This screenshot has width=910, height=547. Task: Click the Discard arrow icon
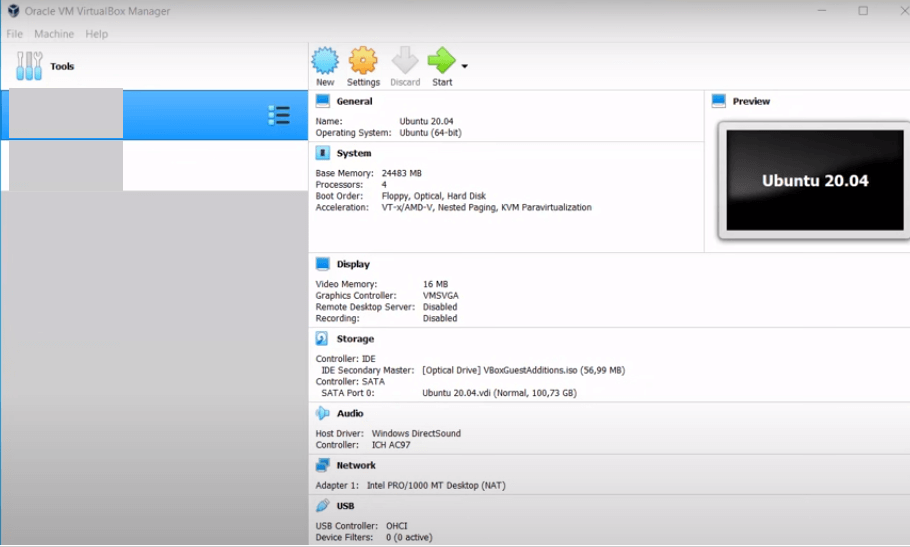click(405, 60)
